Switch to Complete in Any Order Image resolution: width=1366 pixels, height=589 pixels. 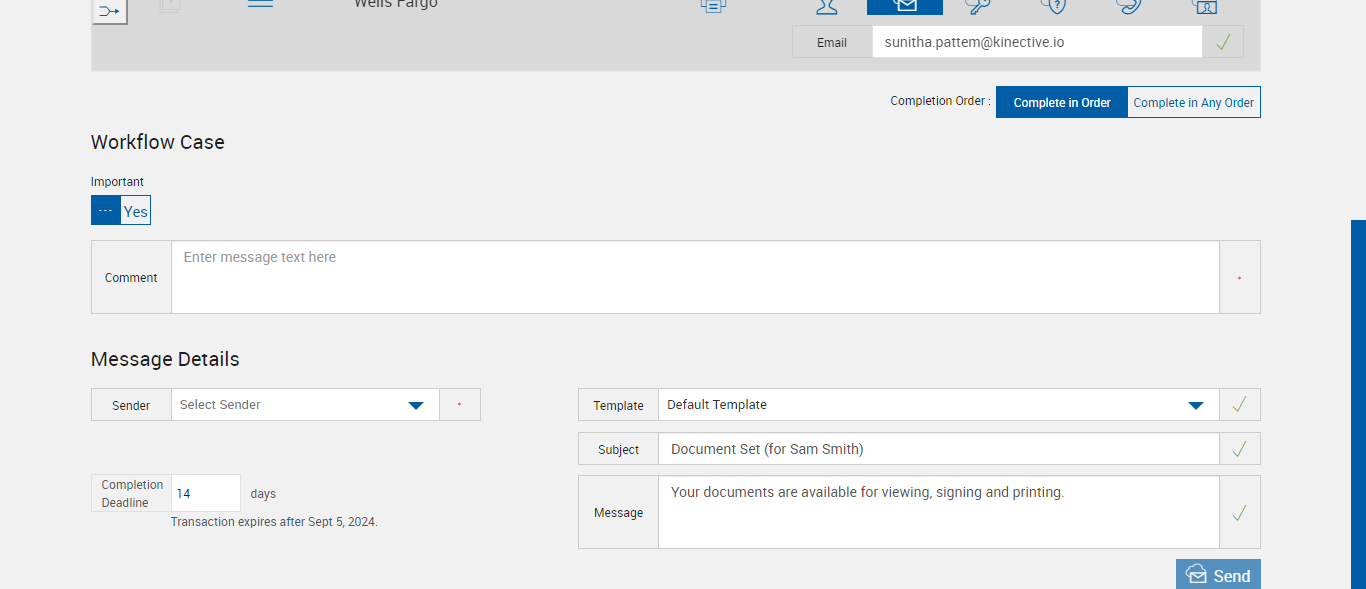click(x=1193, y=103)
